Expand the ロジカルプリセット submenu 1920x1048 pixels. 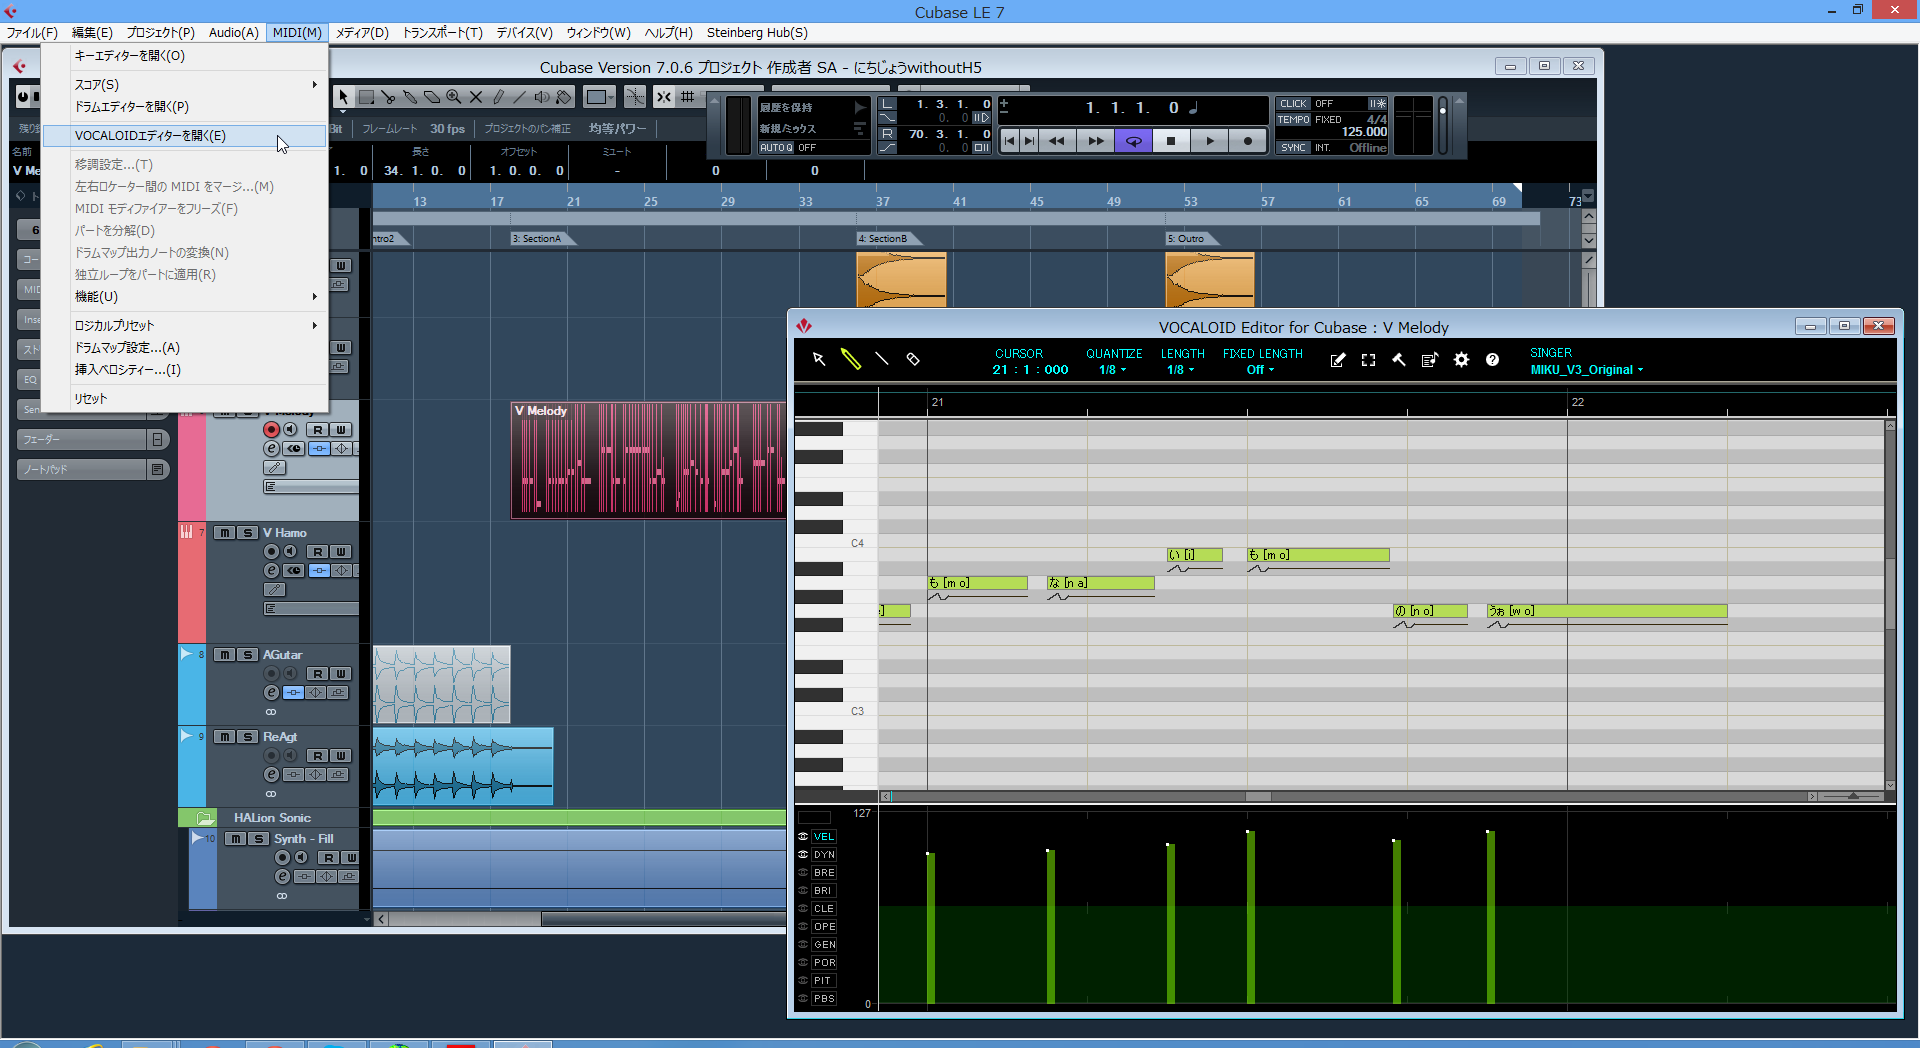185,326
